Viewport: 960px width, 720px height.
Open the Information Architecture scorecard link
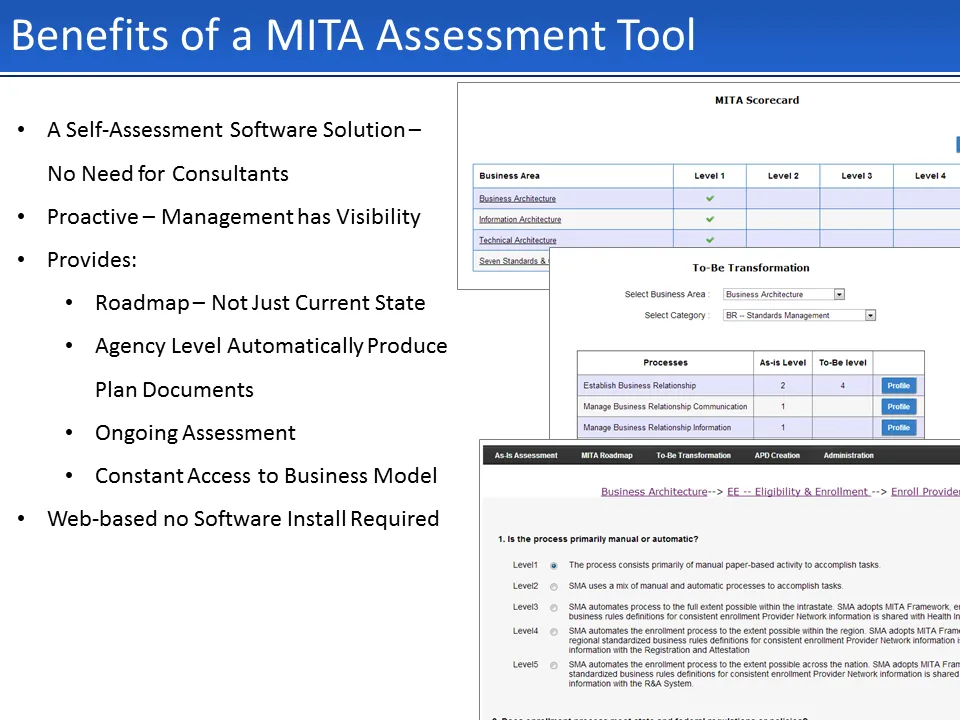(x=520, y=219)
